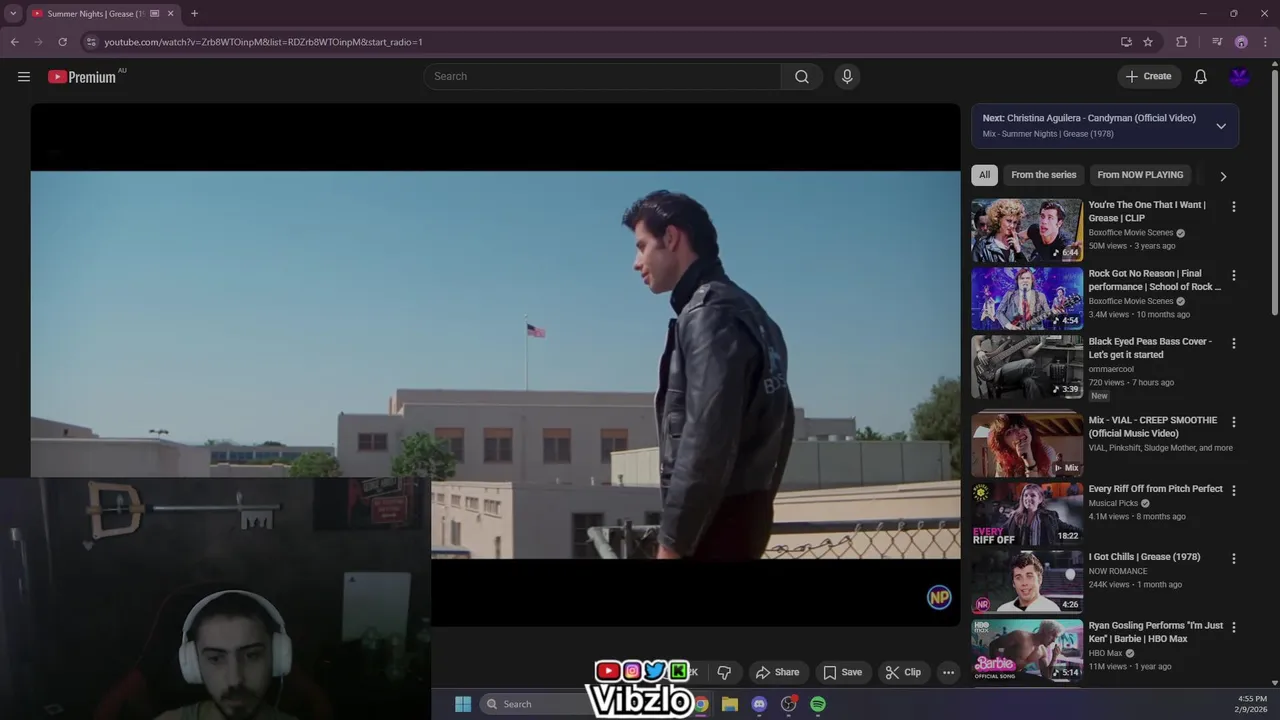Image resolution: width=1280 pixels, height=720 pixels.
Task: Open "Next: Christina Aguilera - Candyman" title
Action: tap(1089, 118)
